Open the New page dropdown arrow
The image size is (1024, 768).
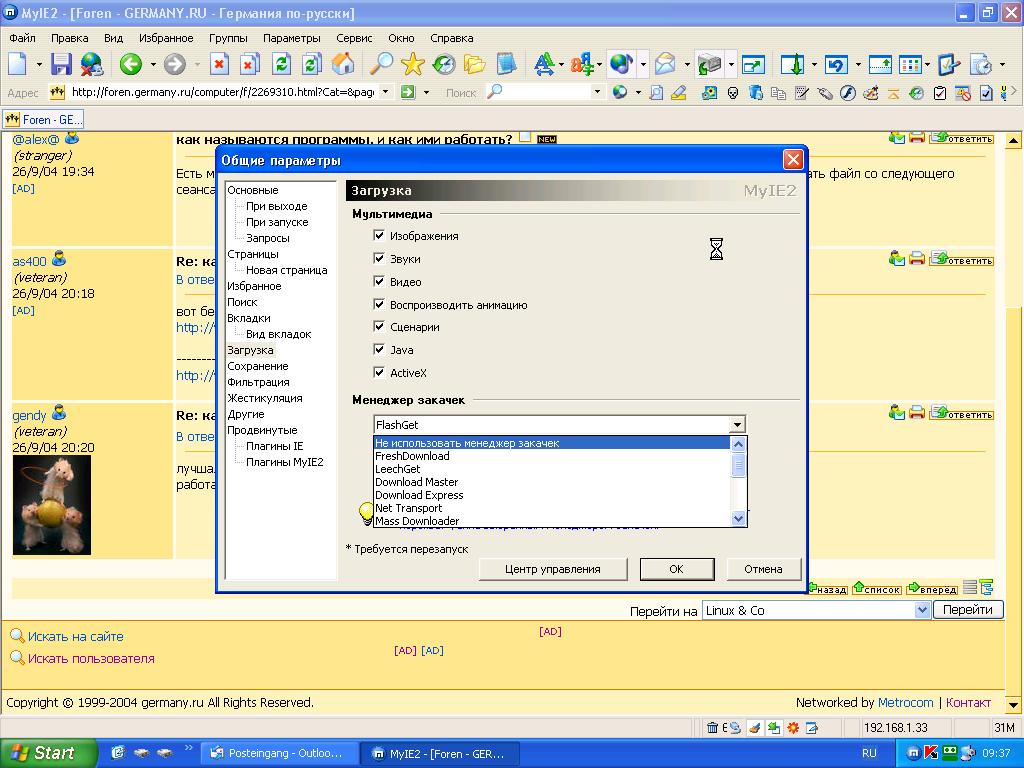pos(39,64)
